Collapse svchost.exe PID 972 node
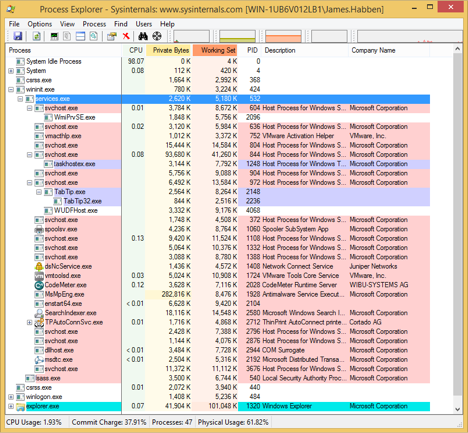Viewport: 468px width, 433px height. (x=30, y=183)
